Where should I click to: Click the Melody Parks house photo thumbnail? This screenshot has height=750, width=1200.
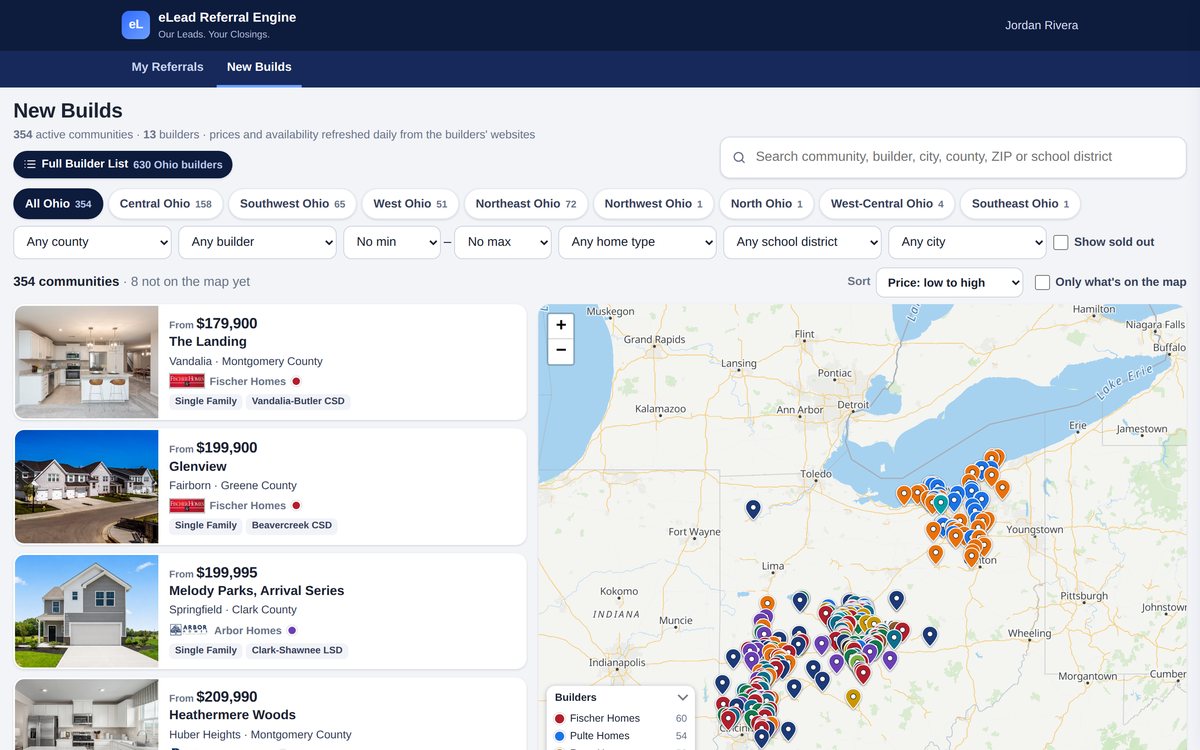coord(87,611)
